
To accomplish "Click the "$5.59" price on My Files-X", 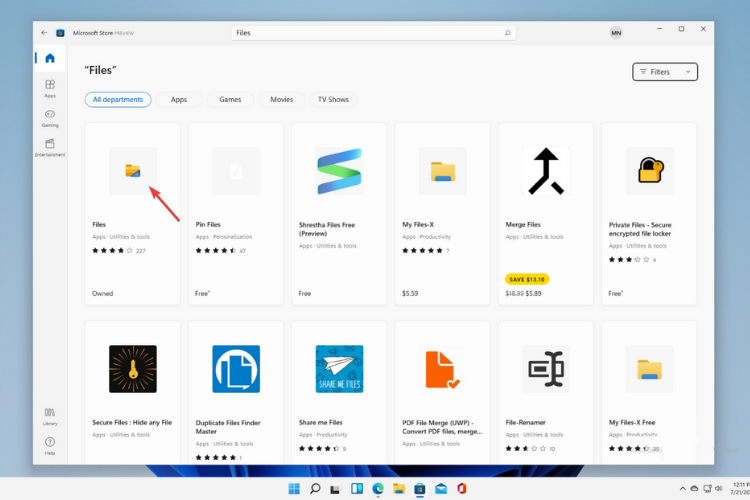I will tap(410, 293).
